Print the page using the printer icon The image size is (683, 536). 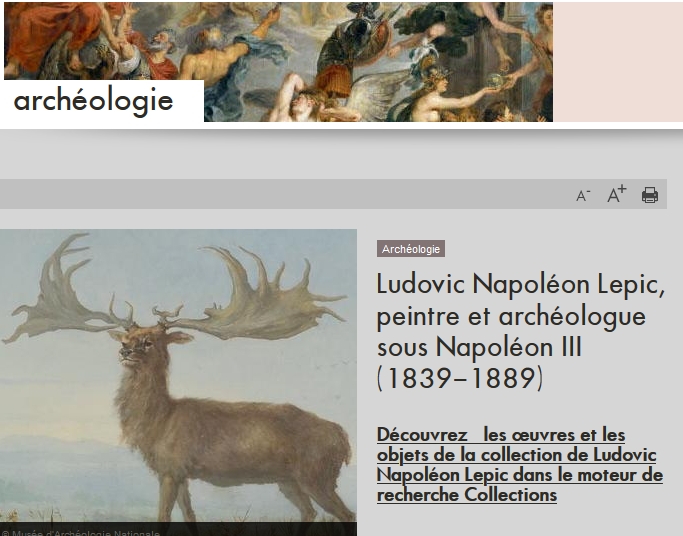(649, 195)
